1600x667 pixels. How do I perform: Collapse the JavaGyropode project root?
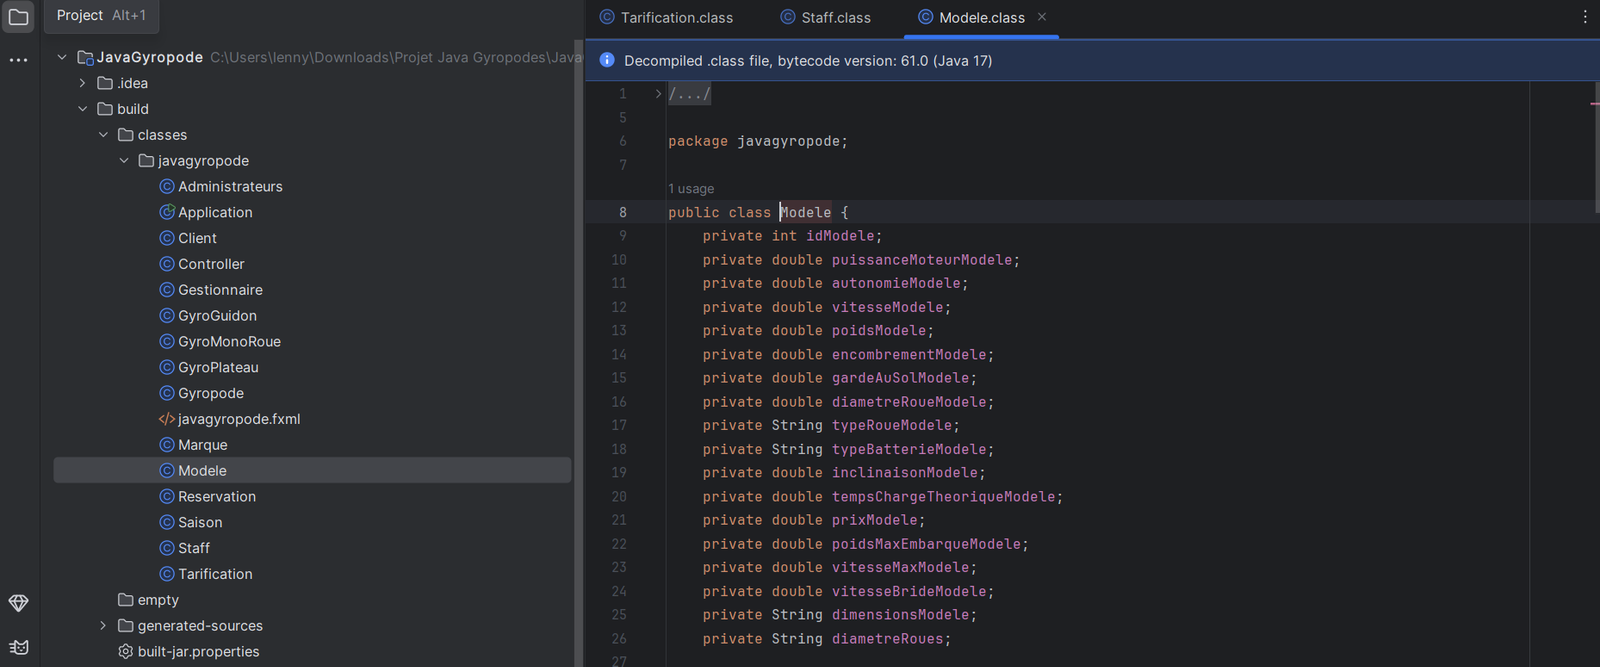(x=62, y=57)
